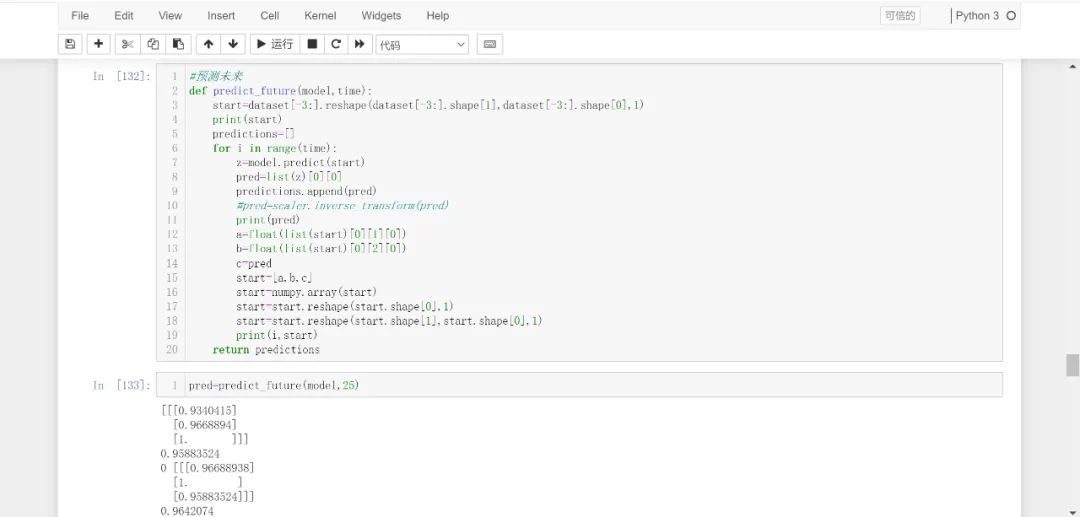
Task: Open the command palette keyboard icon
Action: 490,44
